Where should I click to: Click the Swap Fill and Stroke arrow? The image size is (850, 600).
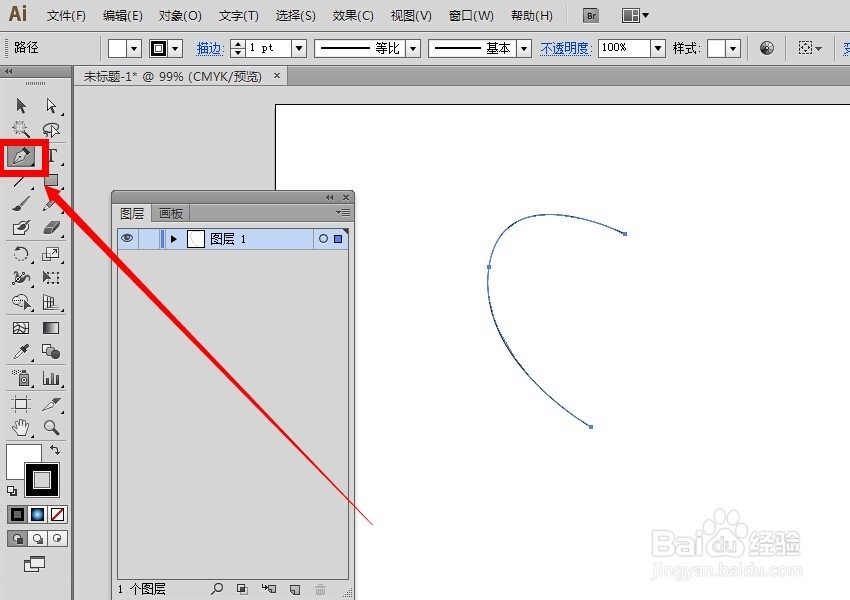point(55,450)
